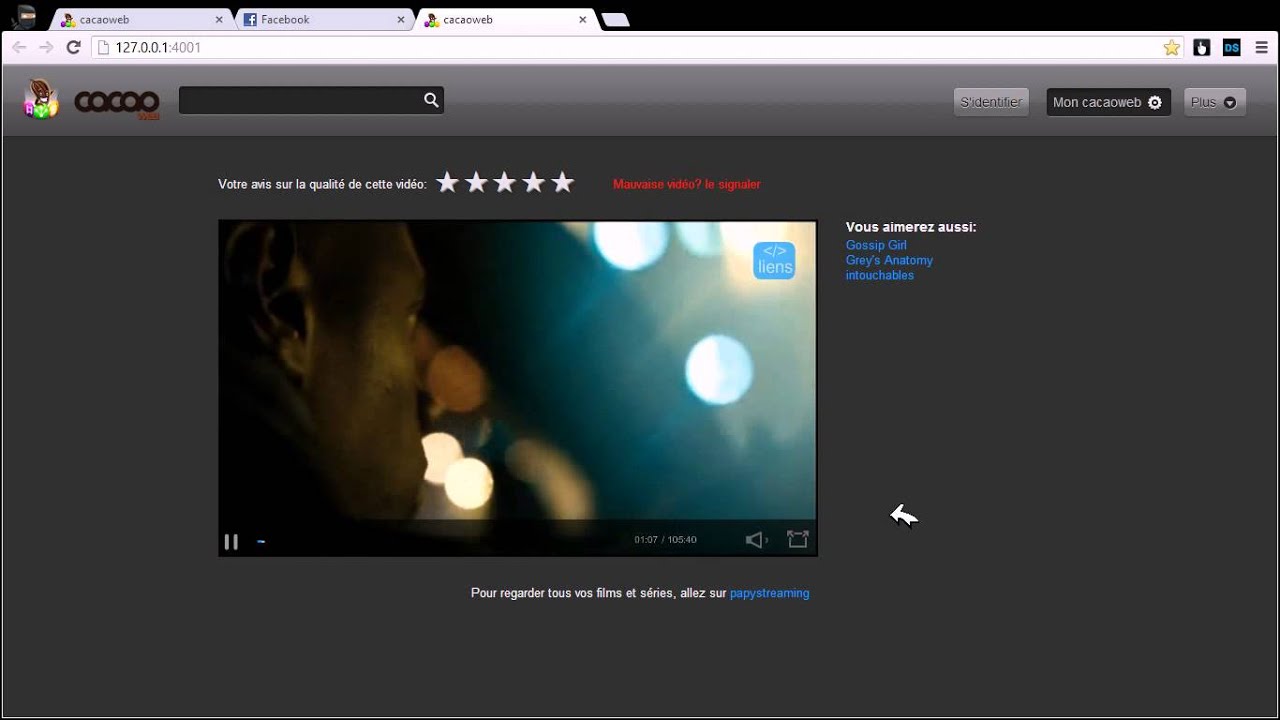Open a new browser tab
Screen dimensions: 1280x720
[616, 20]
